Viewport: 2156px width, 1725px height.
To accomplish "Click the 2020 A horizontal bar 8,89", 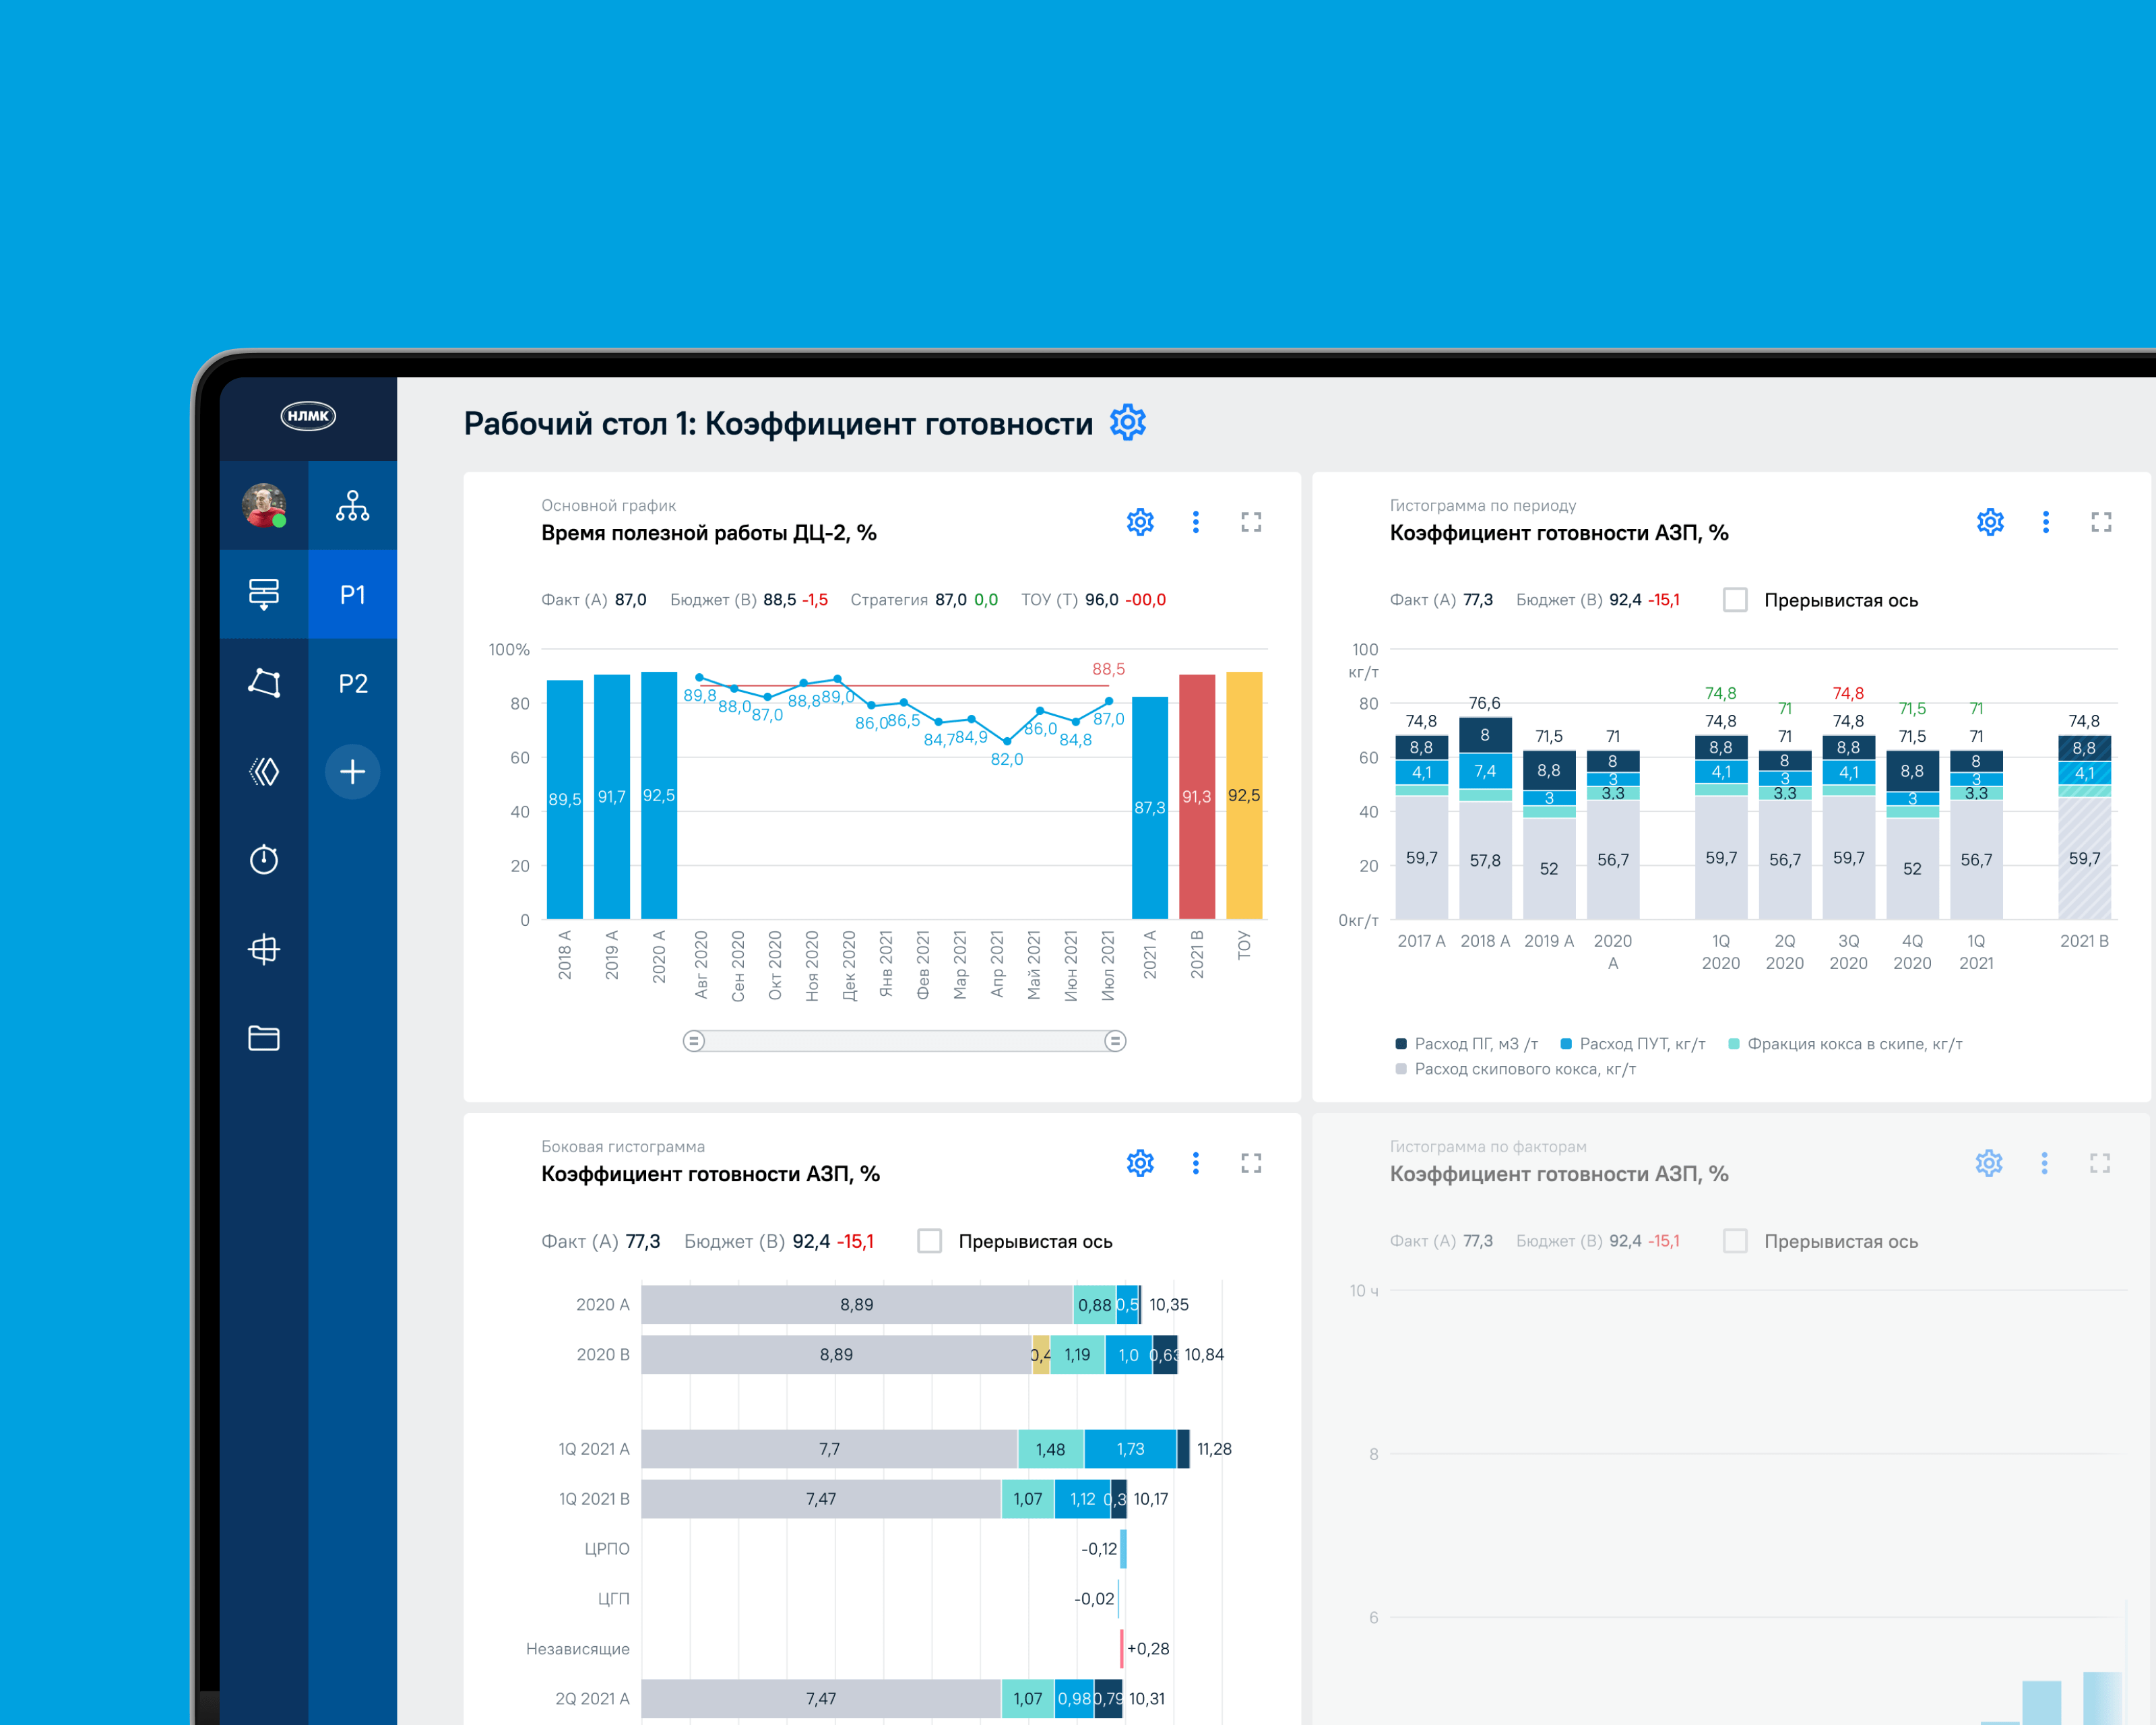I will click(x=857, y=1304).
